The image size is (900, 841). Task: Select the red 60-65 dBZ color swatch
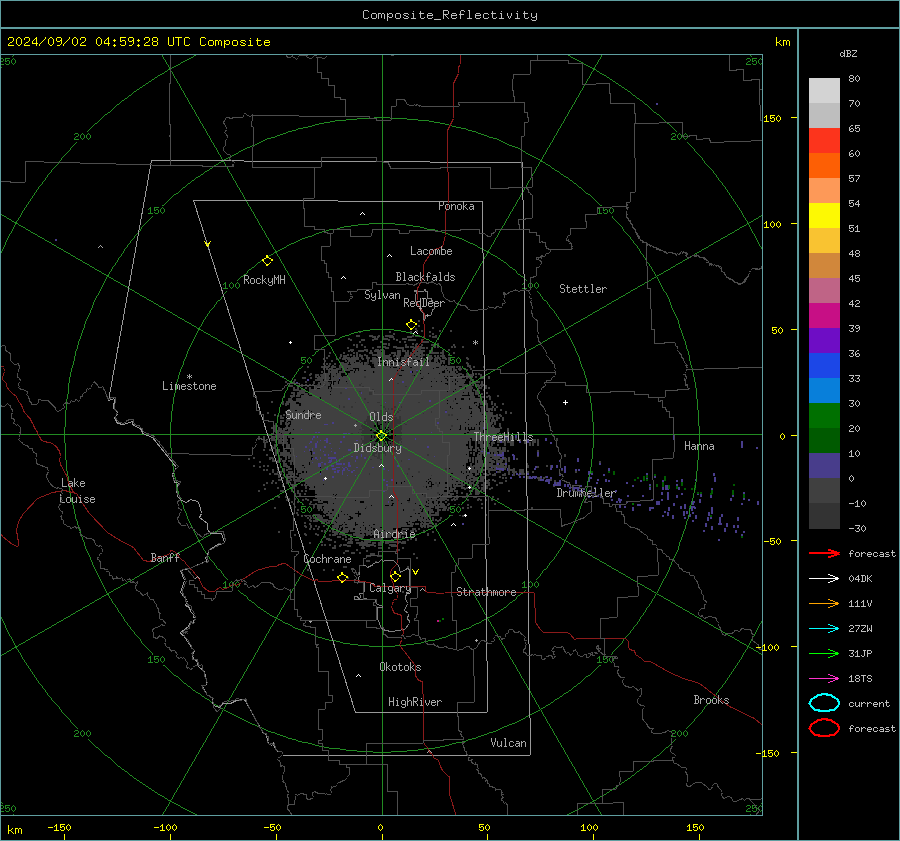(824, 141)
